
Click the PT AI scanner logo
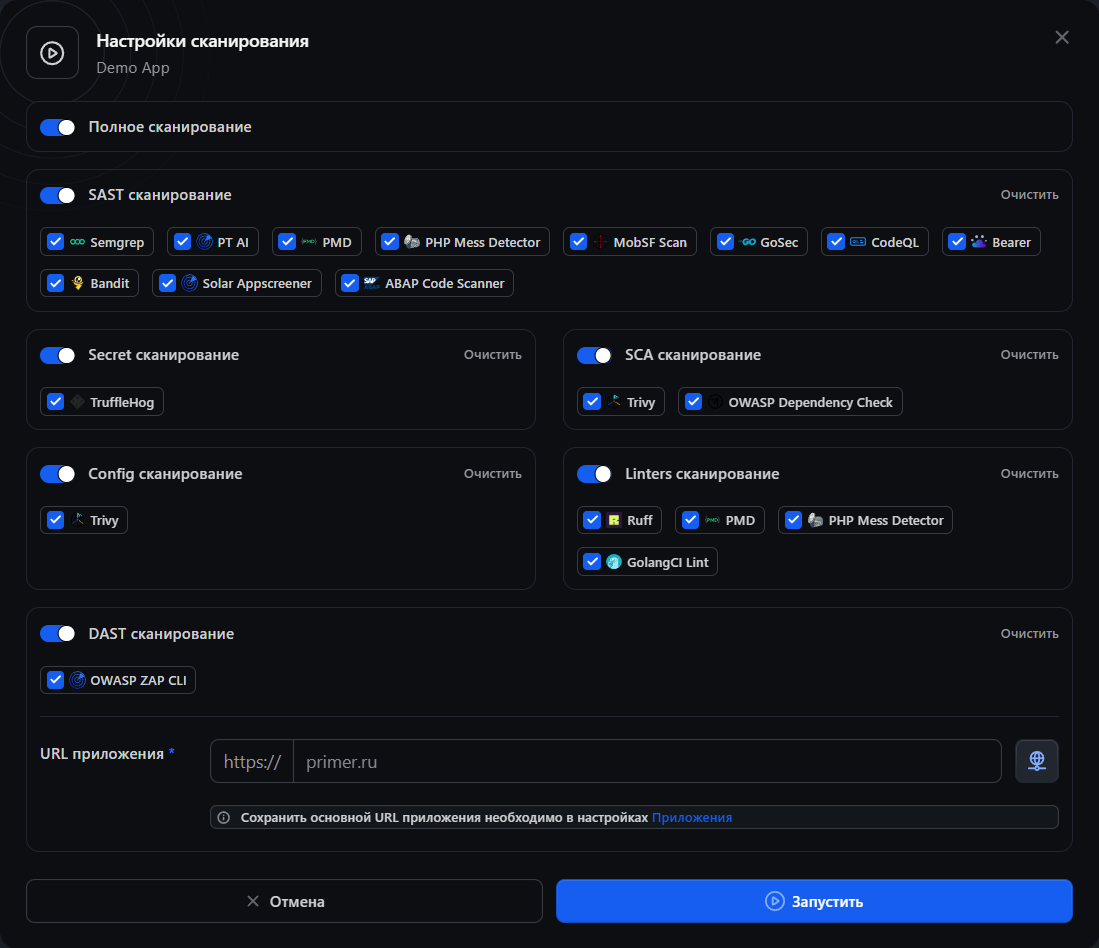tap(205, 242)
